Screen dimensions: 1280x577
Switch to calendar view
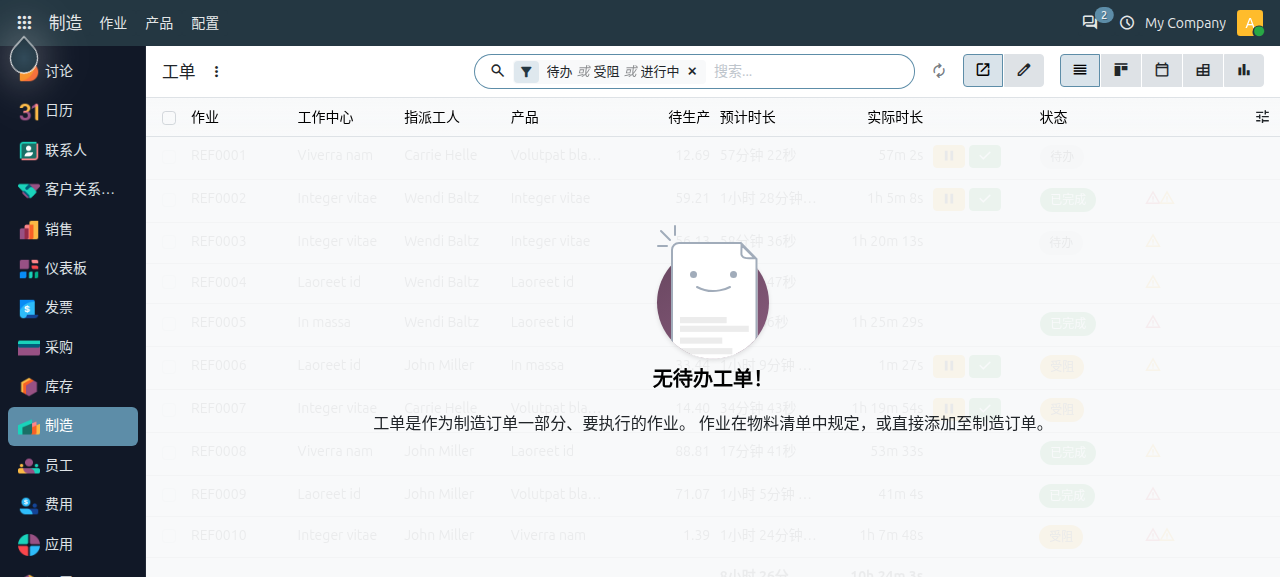pyautogui.click(x=1162, y=70)
